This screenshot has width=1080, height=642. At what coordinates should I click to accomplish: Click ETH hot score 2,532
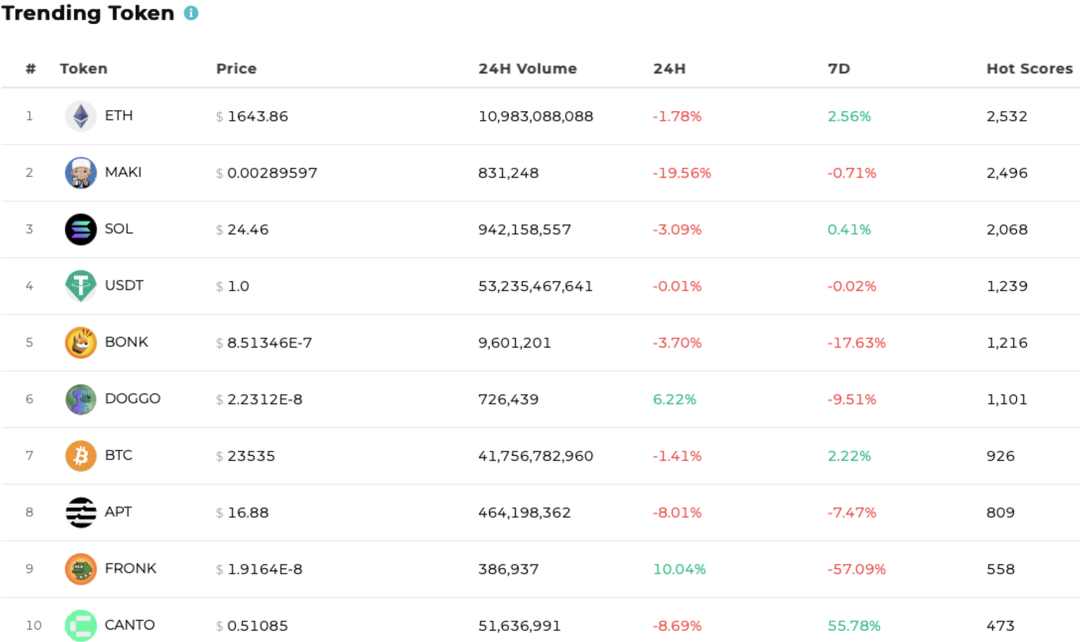click(1006, 116)
